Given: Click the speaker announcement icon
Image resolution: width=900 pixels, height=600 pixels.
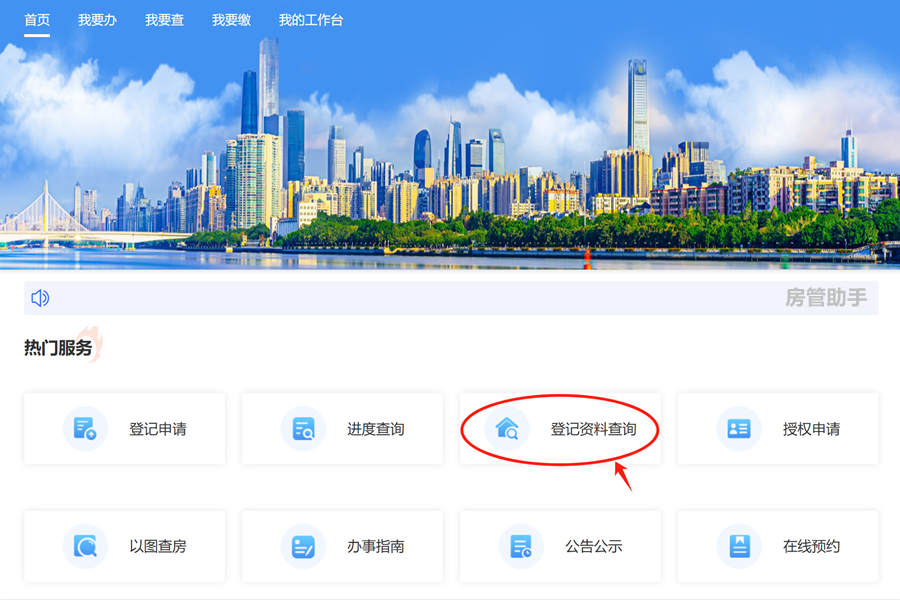Looking at the screenshot, I should (40, 298).
